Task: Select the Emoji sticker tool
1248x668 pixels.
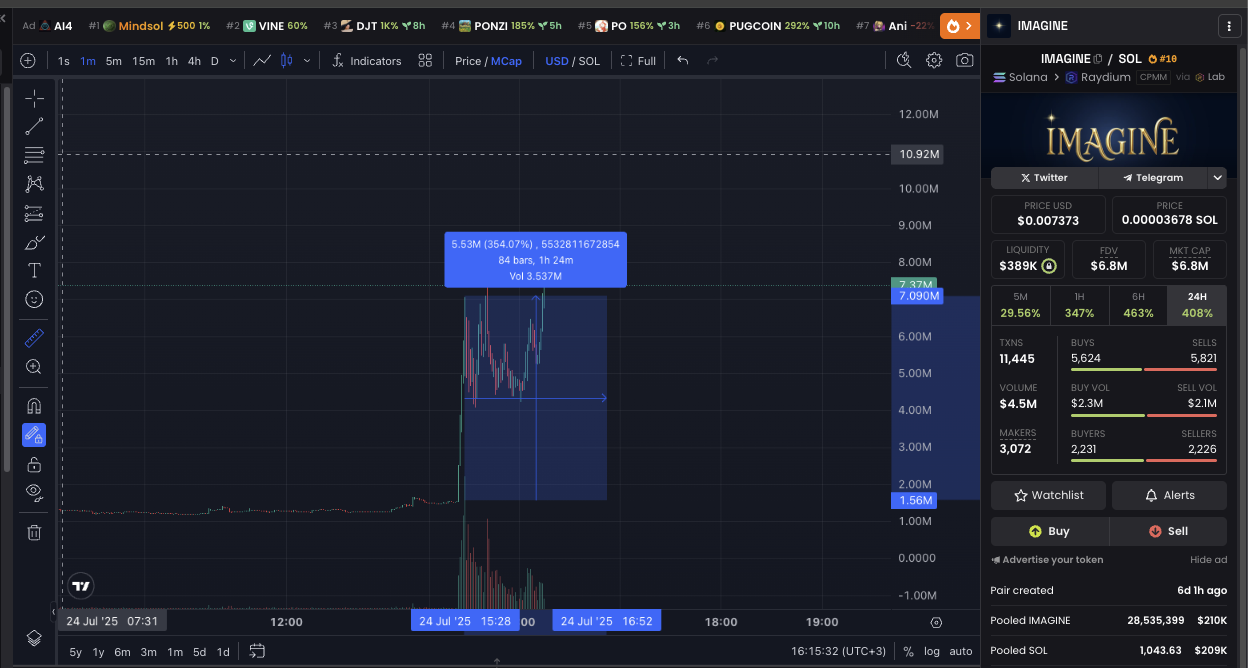Action: pyautogui.click(x=34, y=299)
